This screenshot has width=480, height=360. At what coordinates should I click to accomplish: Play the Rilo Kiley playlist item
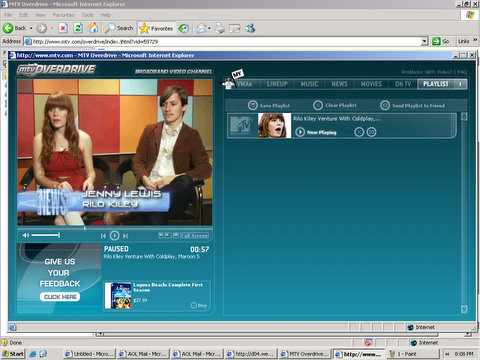[x=300, y=132]
